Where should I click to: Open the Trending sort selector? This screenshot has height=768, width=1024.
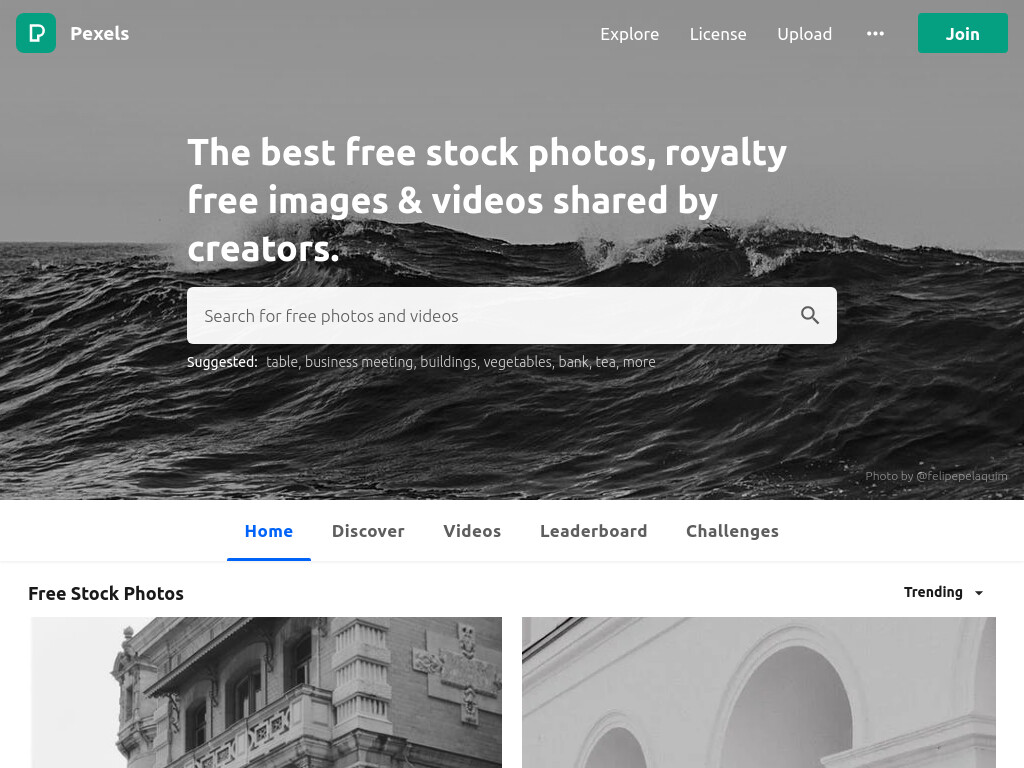click(x=944, y=592)
